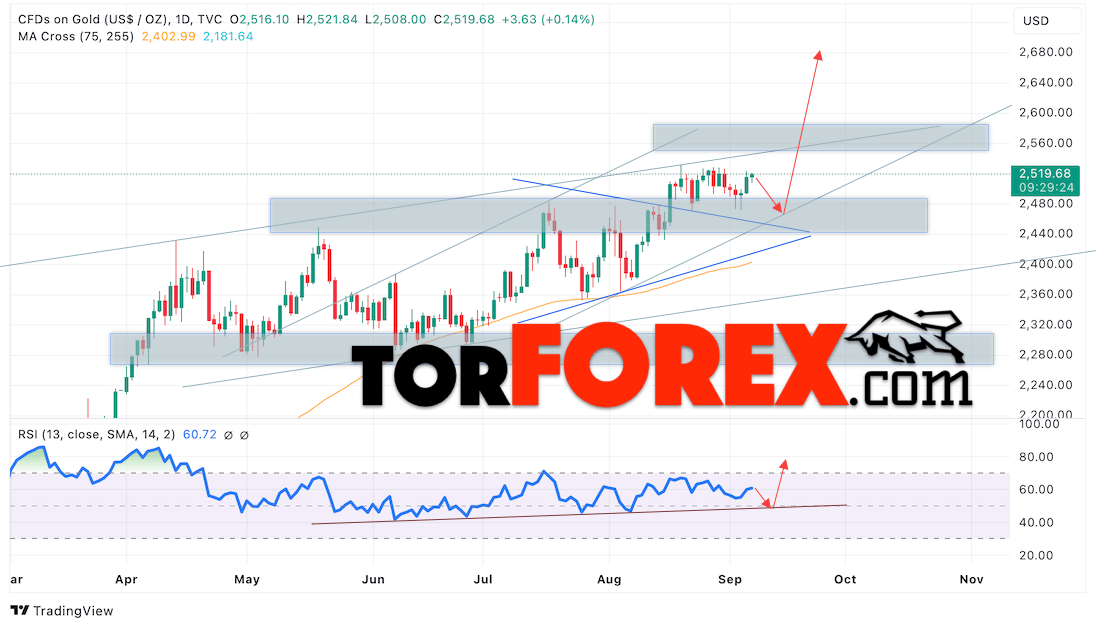Click the 2,600.00 price axis label
This screenshot has width=1096, height=628.
(1046, 113)
